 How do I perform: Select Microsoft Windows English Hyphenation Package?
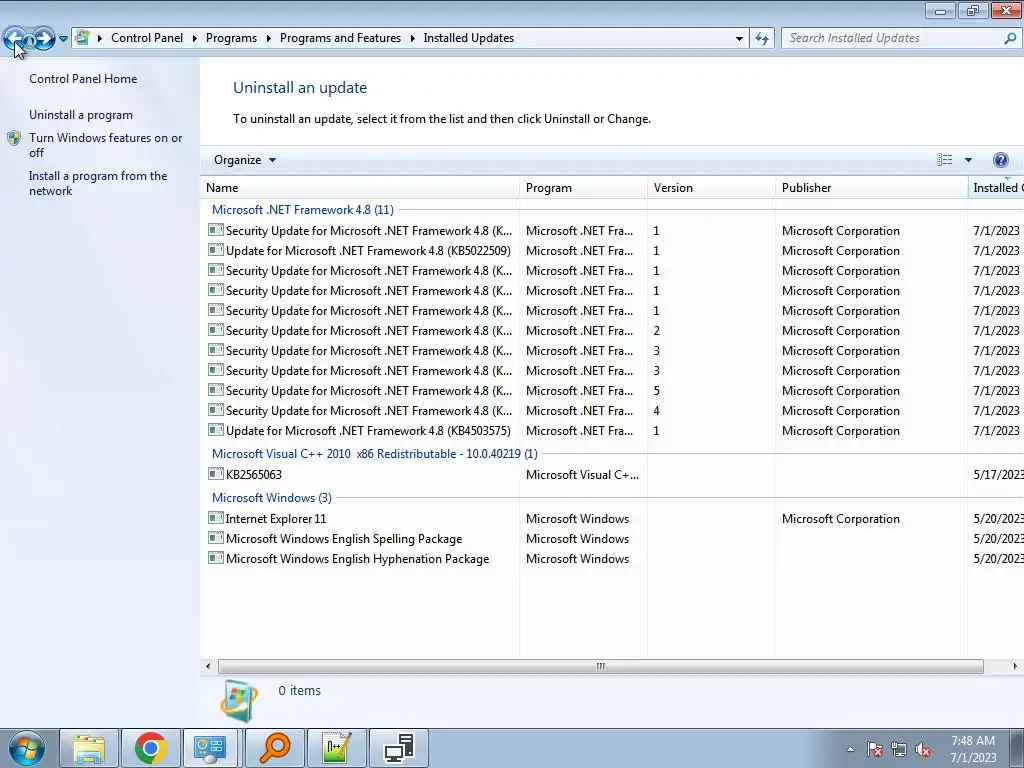coord(357,559)
